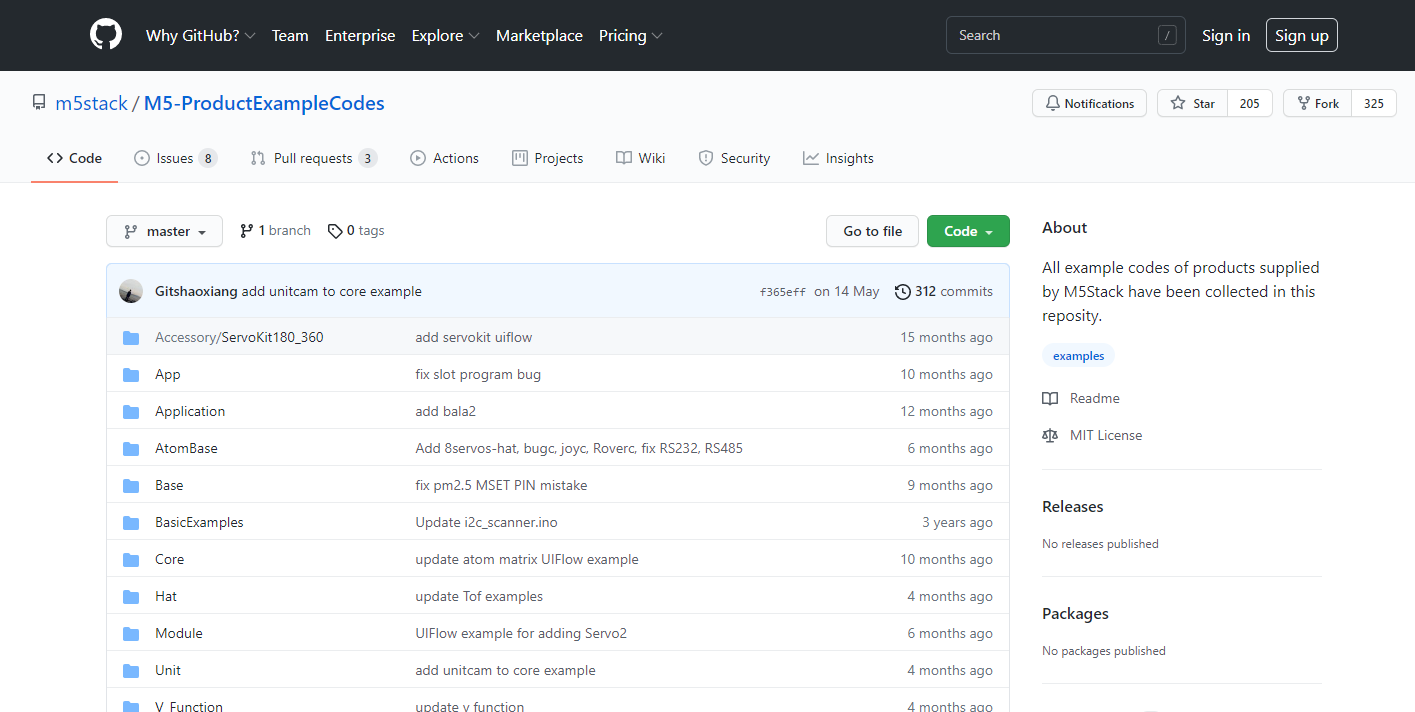Viewport: 1415px width, 712px height.
Task: Click the repository book icon beside m5stack
Action: pyautogui.click(x=39, y=103)
